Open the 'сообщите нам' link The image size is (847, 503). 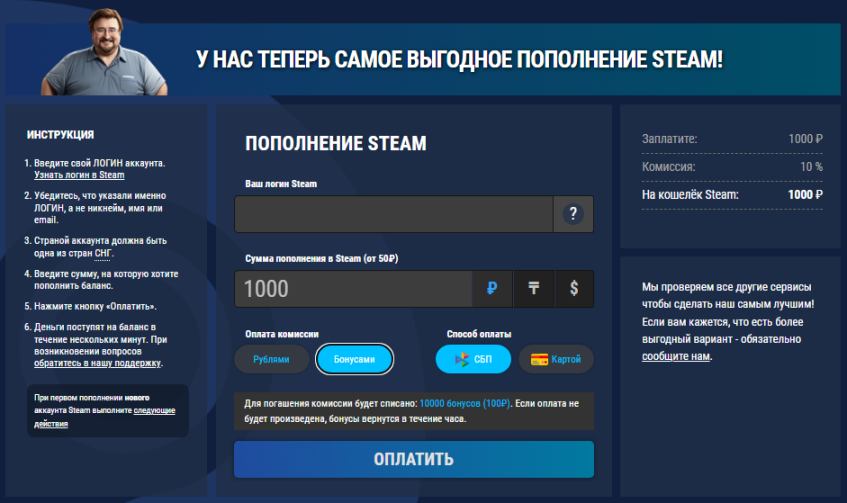676,357
